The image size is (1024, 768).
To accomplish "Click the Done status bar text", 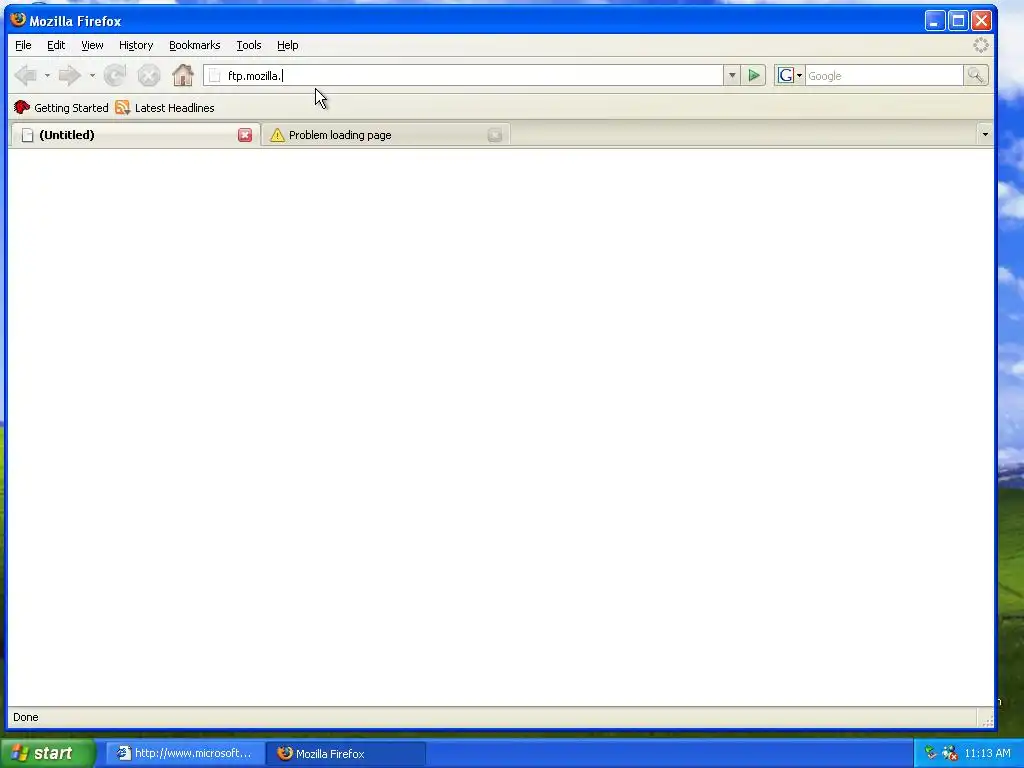I will click(25, 717).
